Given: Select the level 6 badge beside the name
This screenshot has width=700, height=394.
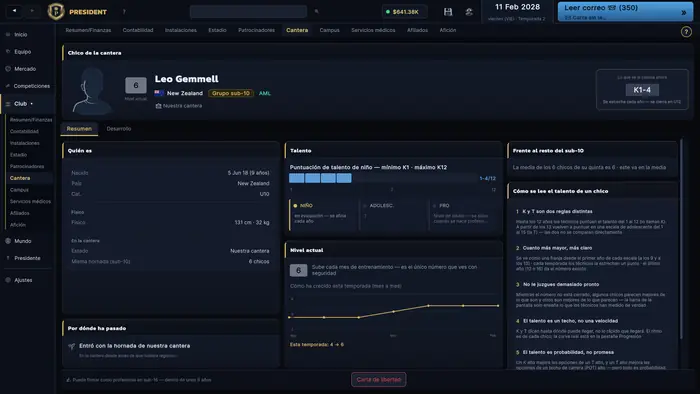Looking at the screenshot, I should 136,85.
